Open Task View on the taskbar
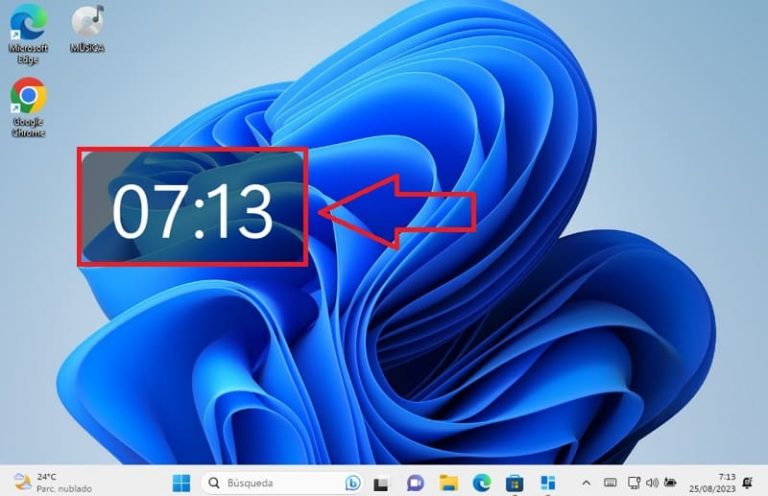The width and height of the screenshot is (768, 496). (x=381, y=484)
